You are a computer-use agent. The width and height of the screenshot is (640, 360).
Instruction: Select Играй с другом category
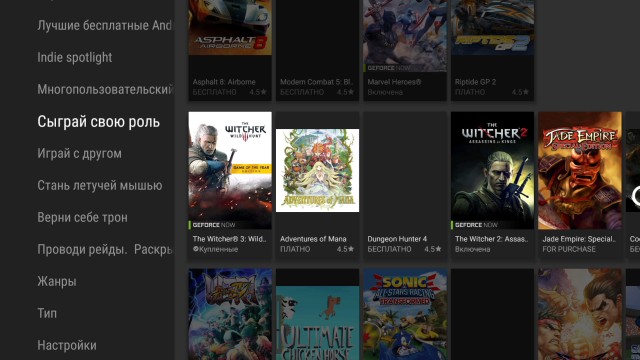(x=79, y=153)
